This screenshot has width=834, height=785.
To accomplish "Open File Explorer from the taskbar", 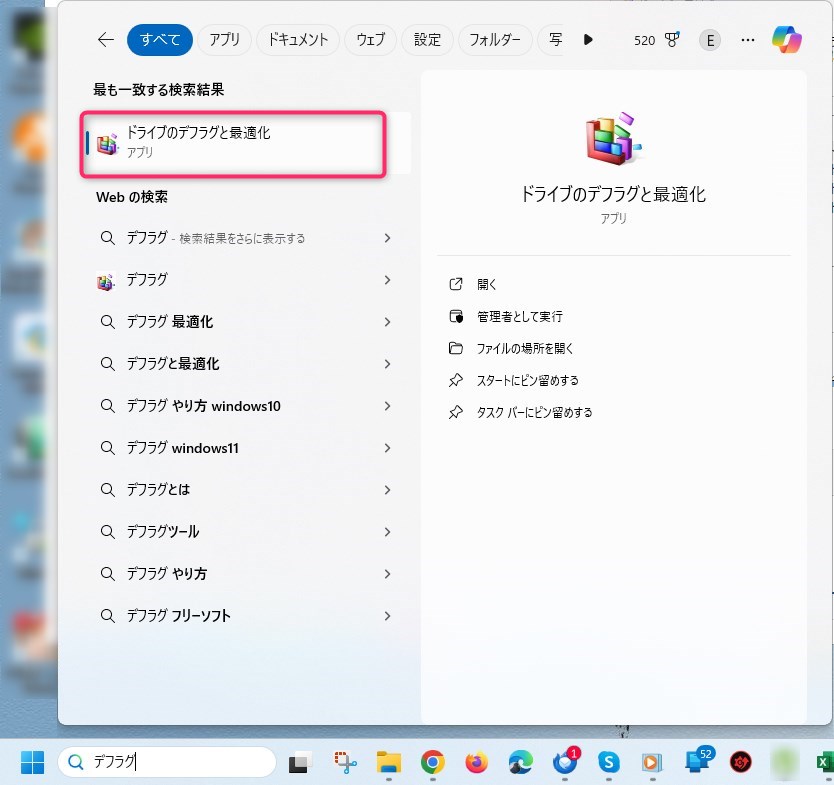I will point(389,763).
